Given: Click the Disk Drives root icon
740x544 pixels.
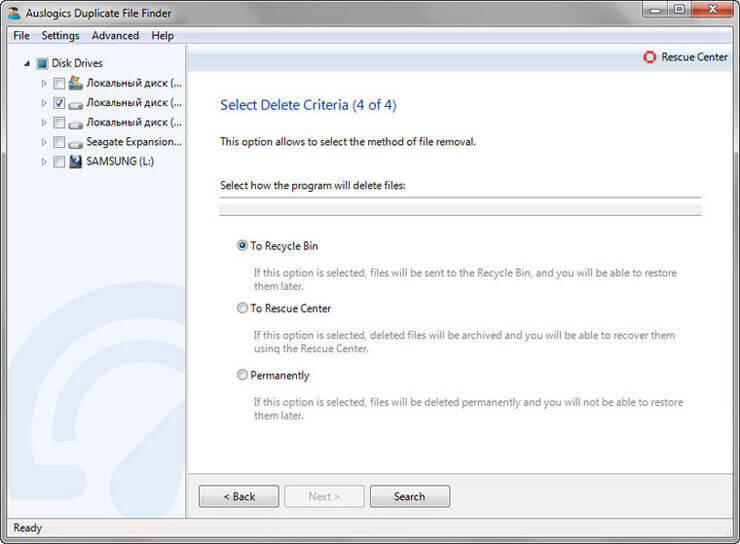Looking at the screenshot, I should tap(42, 63).
